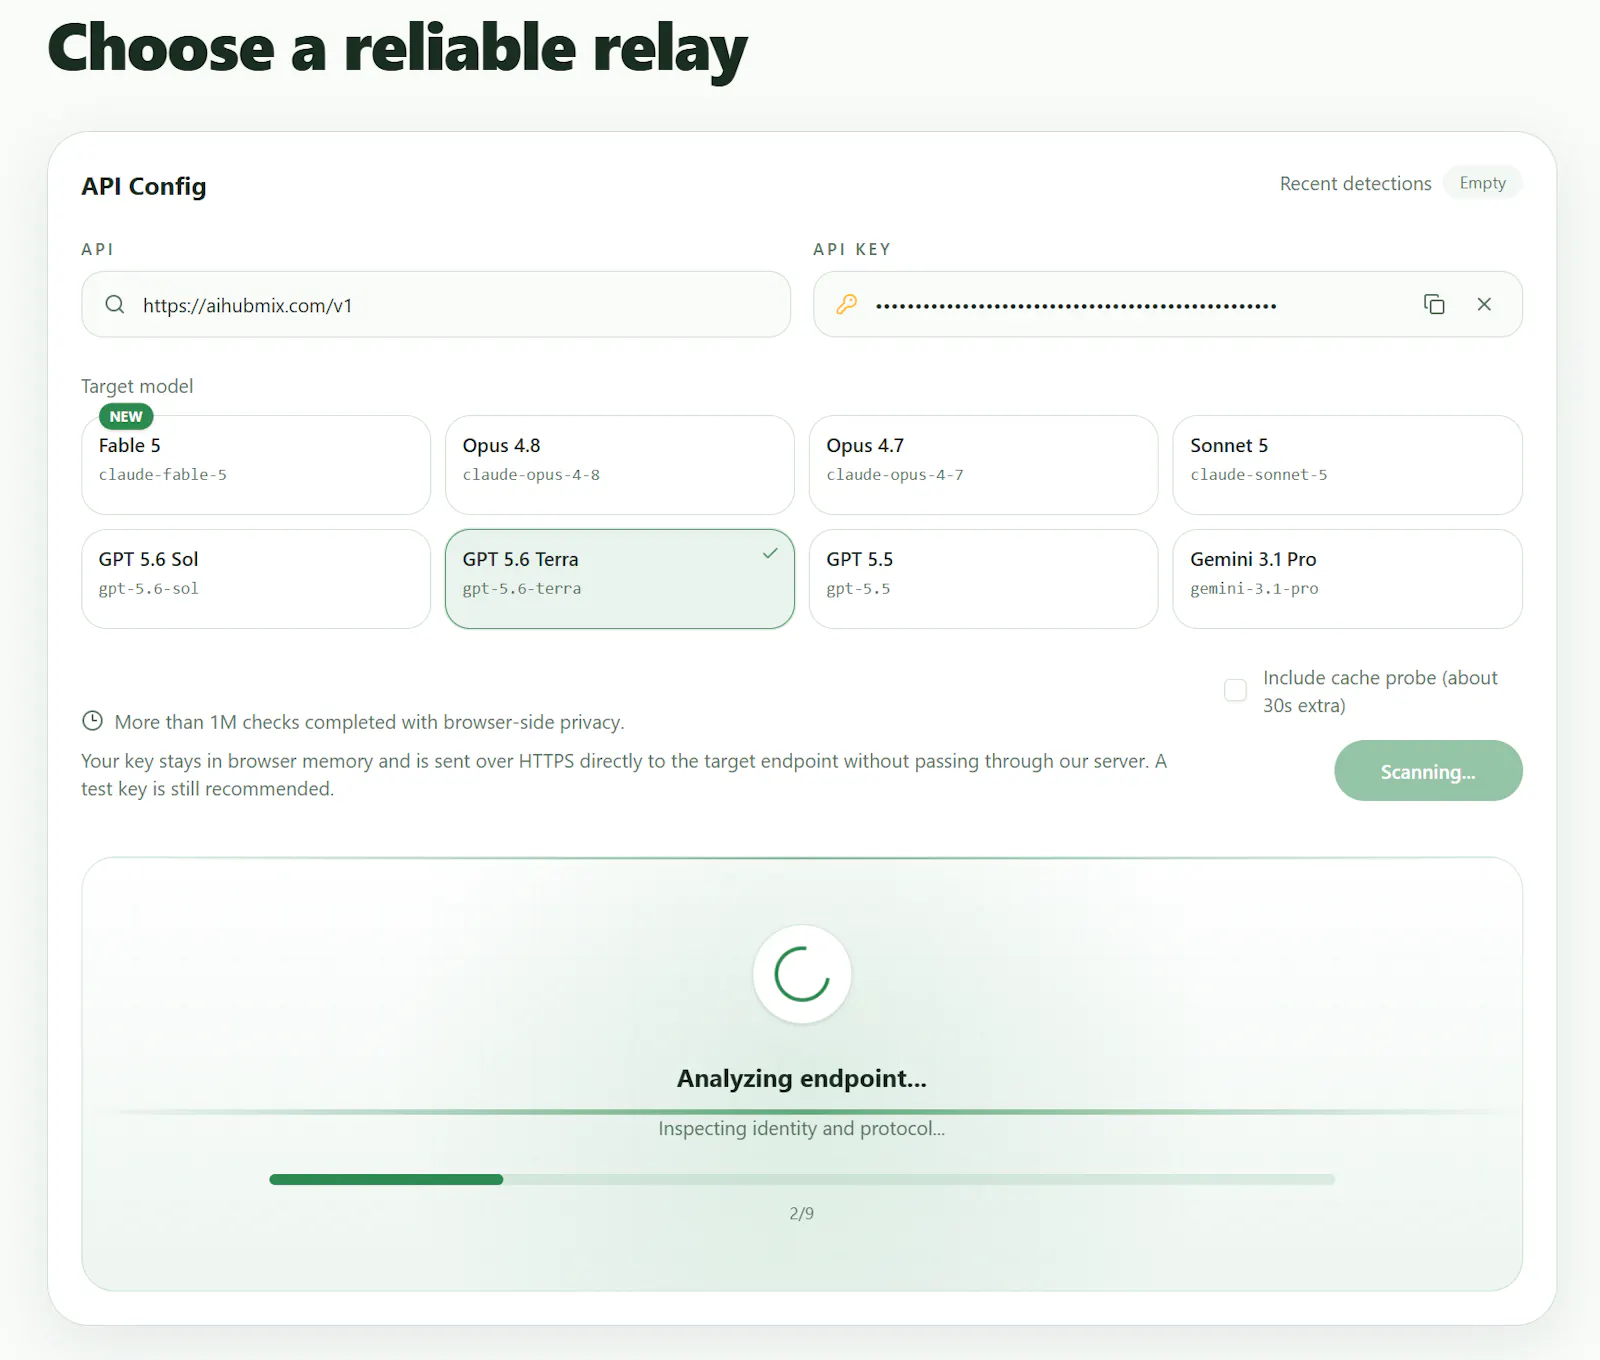The height and width of the screenshot is (1360, 1600).
Task: Select the Gemini 3.1 Pro target model
Action: [1347, 579]
